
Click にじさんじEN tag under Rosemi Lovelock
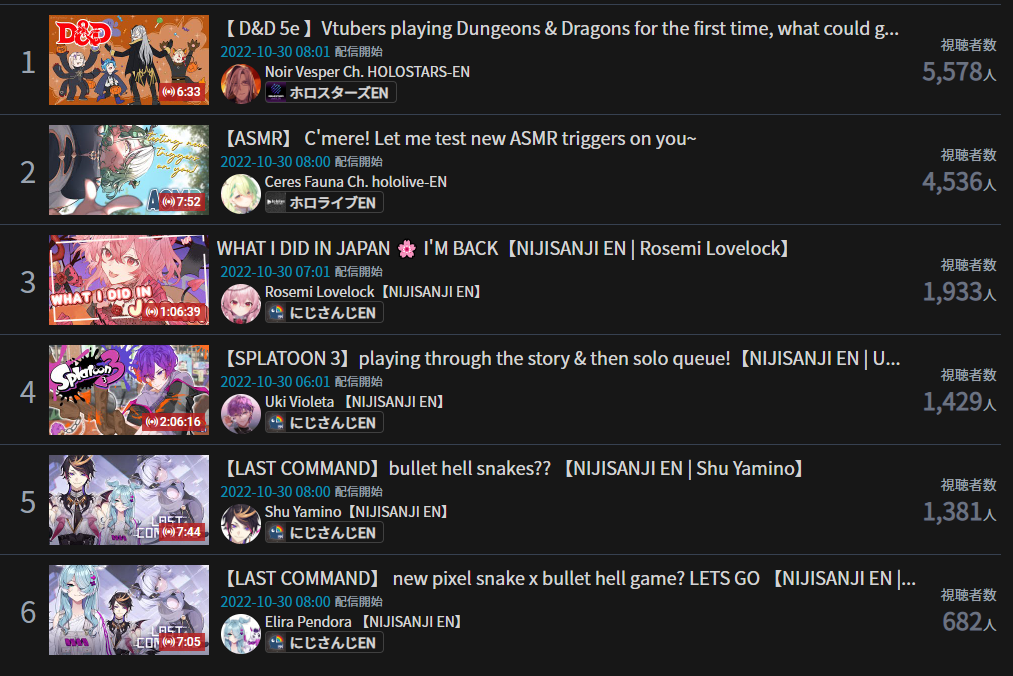coord(324,312)
